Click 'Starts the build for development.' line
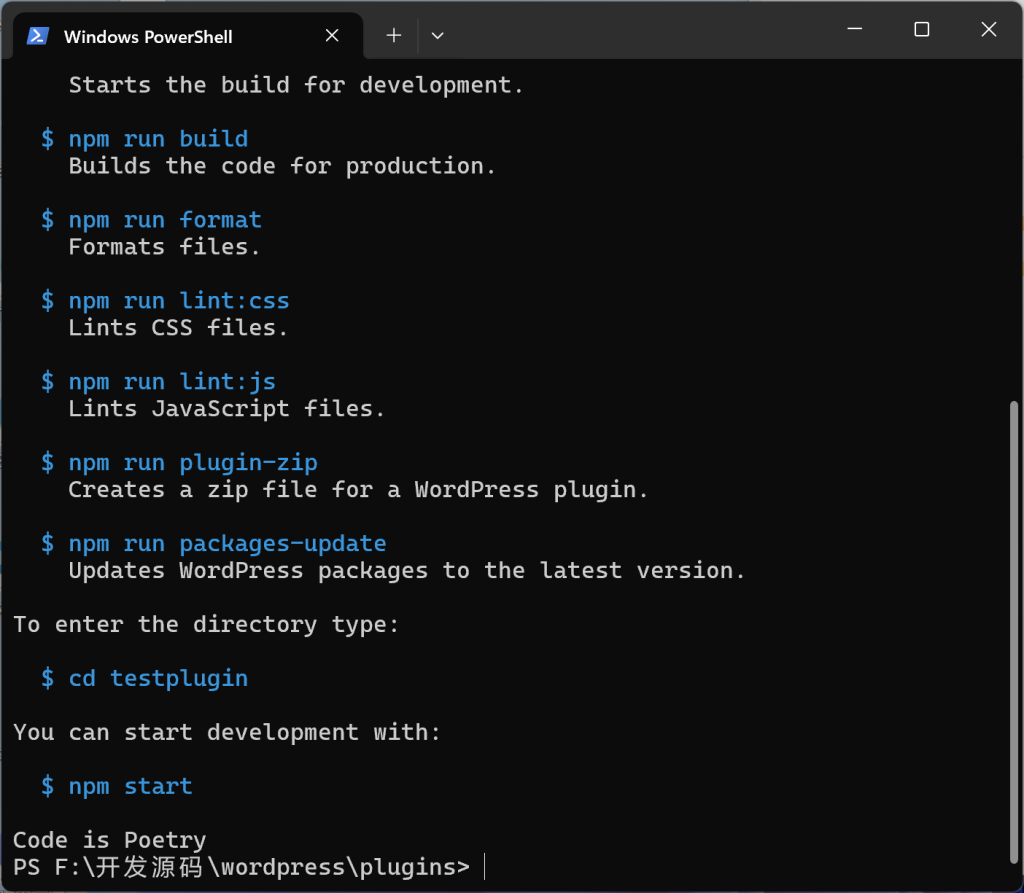The image size is (1024, 893). tap(296, 85)
